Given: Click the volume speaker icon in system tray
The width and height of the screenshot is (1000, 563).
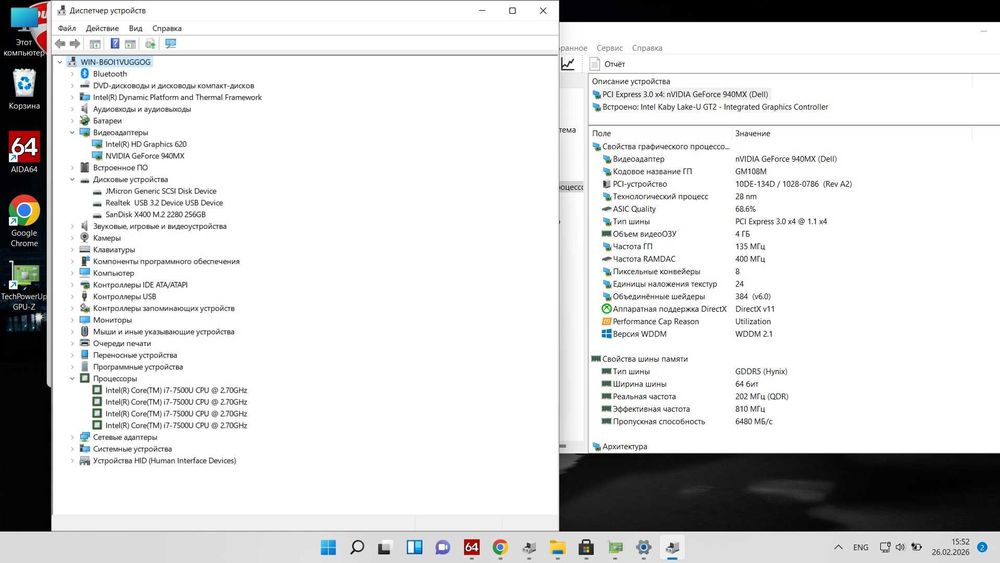Looking at the screenshot, I should (x=901, y=547).
